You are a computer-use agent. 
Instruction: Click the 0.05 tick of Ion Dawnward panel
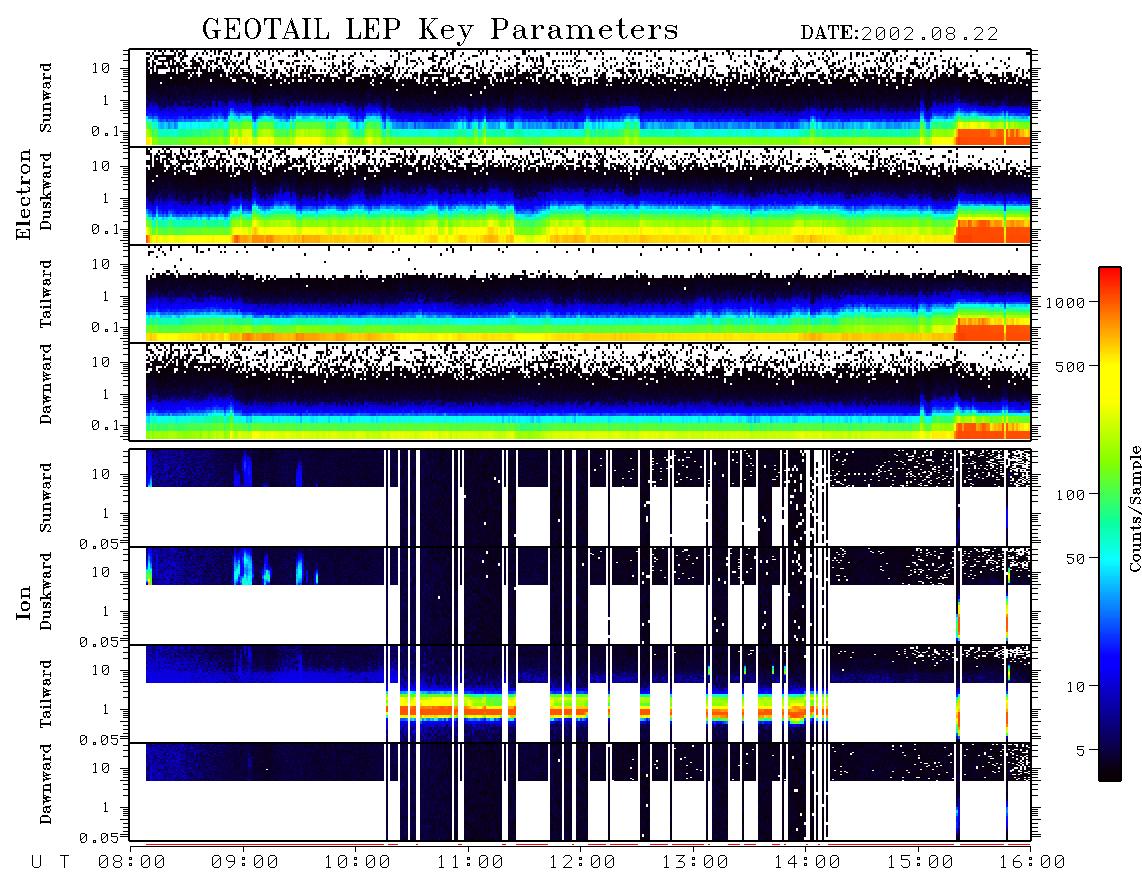(99, 838)
